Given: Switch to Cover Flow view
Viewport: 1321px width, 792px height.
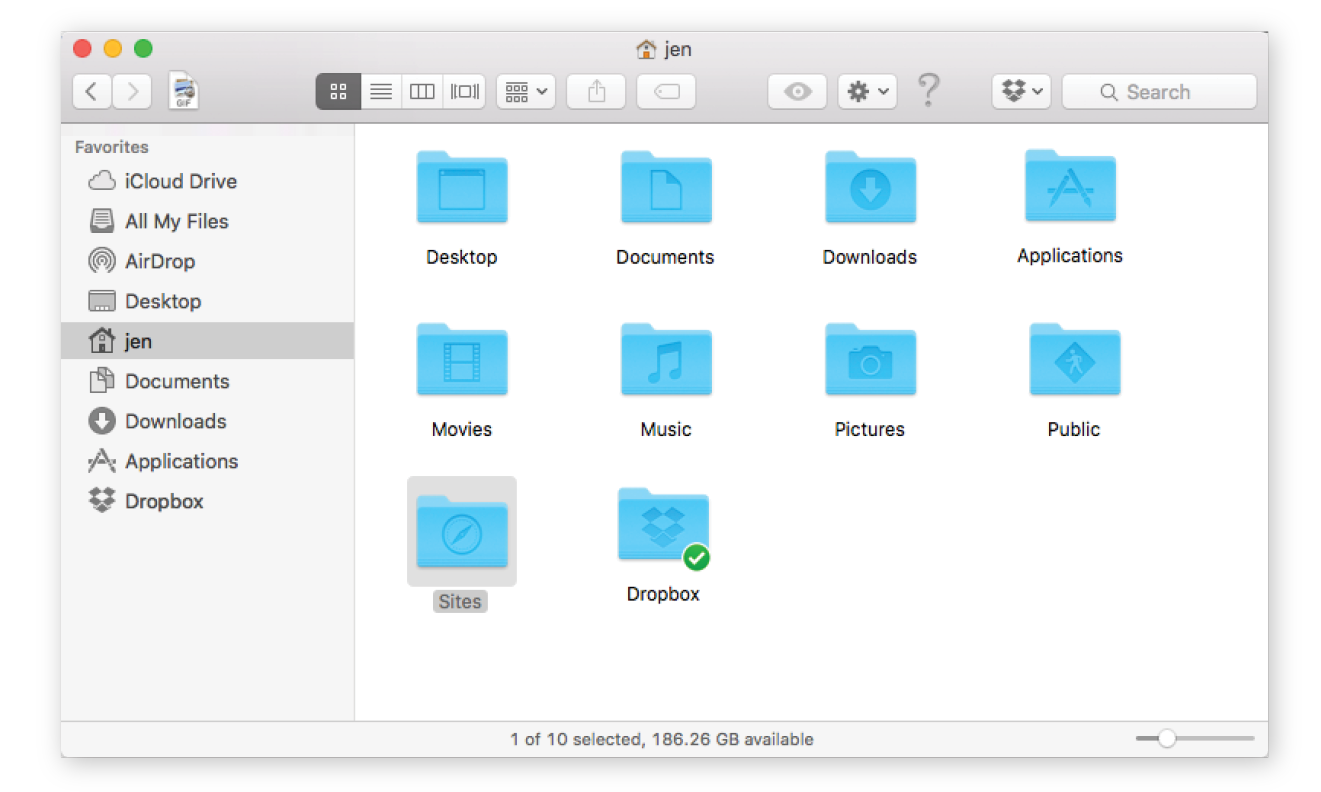Looking at the screenshot, I should point(464,92).
